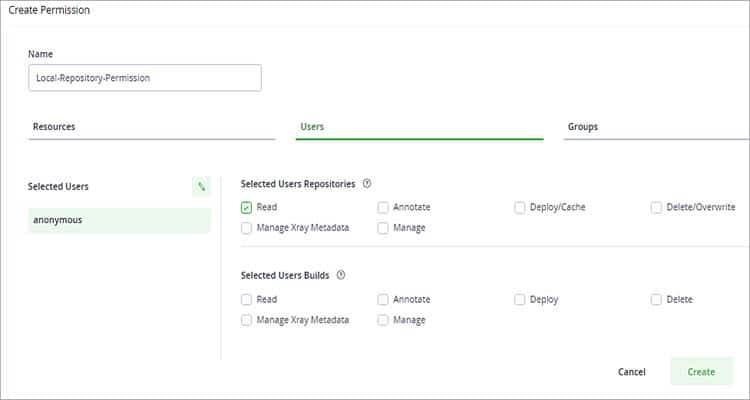Uncheck the Read checkbox under Repositories
This screenshot has width=750, height=400.
tap(247, 208)
